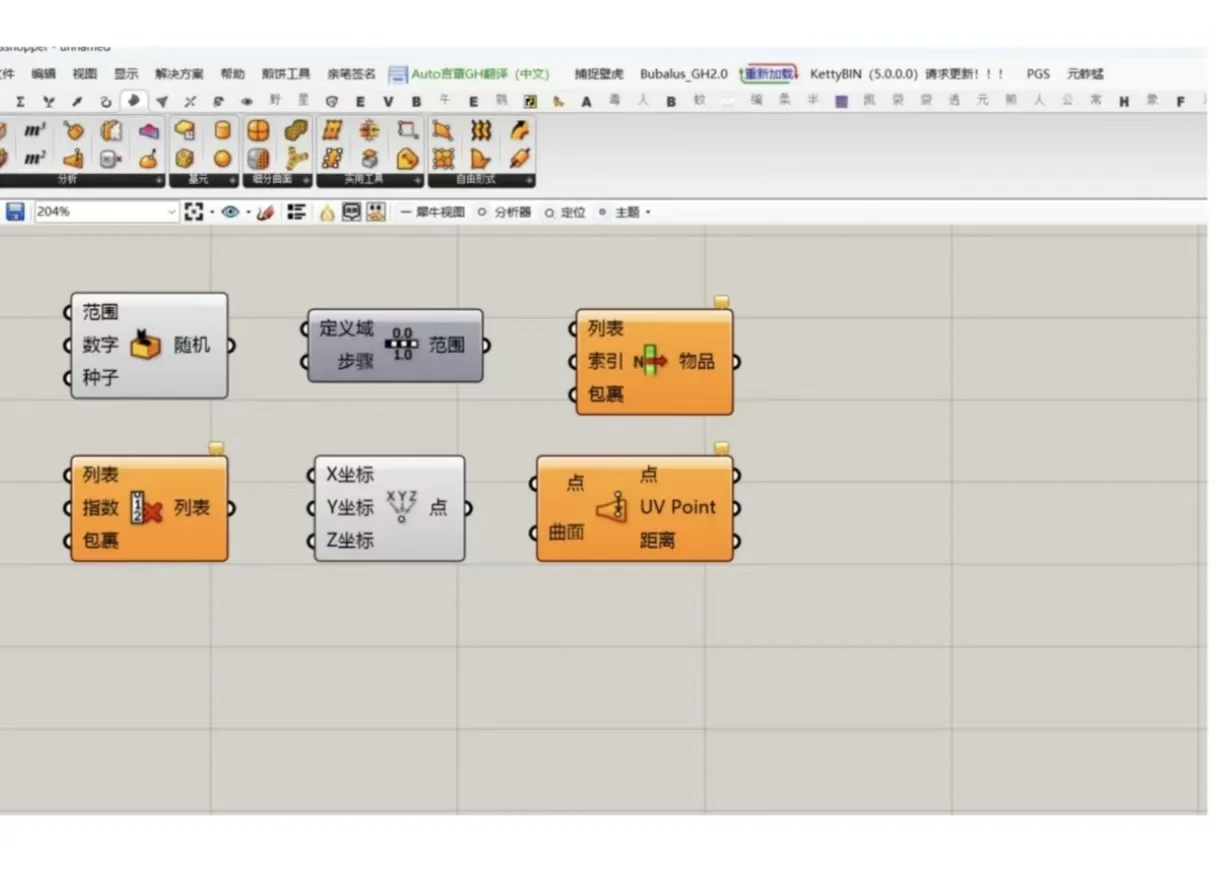This screenshot has height=871, width=1232.
Task: Pick the Y-shaped pipe icon in 细分曲面
Action: [297, 158]
